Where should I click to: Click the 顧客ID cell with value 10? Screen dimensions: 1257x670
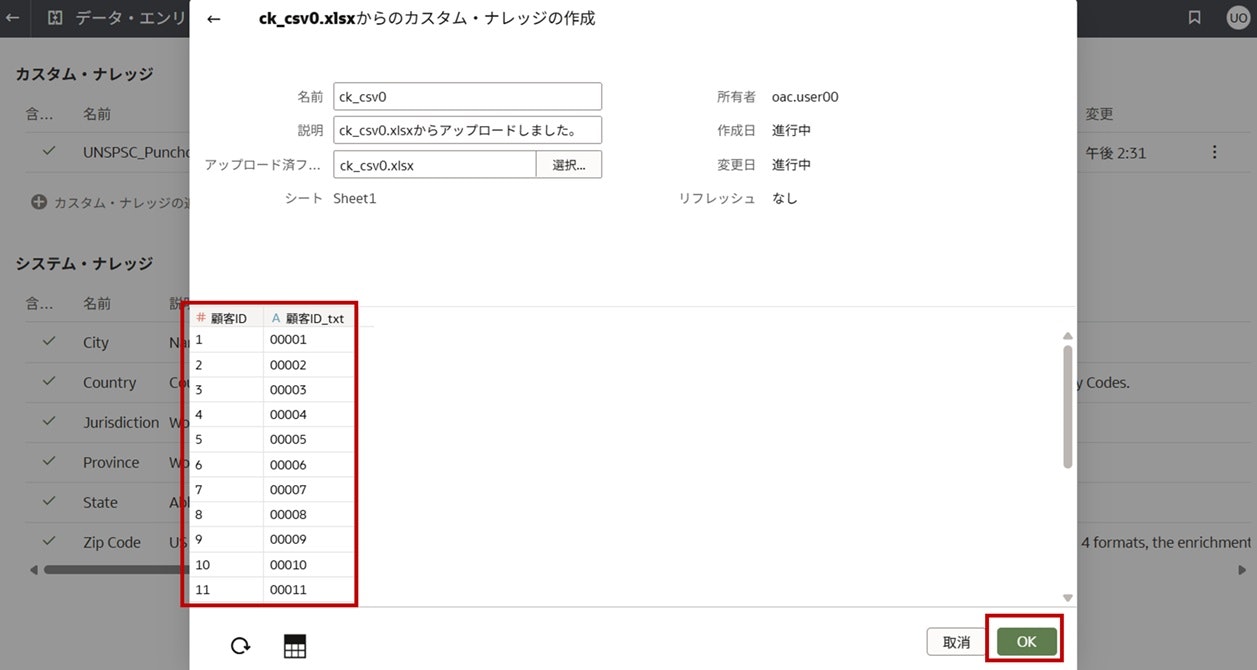coord(227,565)
